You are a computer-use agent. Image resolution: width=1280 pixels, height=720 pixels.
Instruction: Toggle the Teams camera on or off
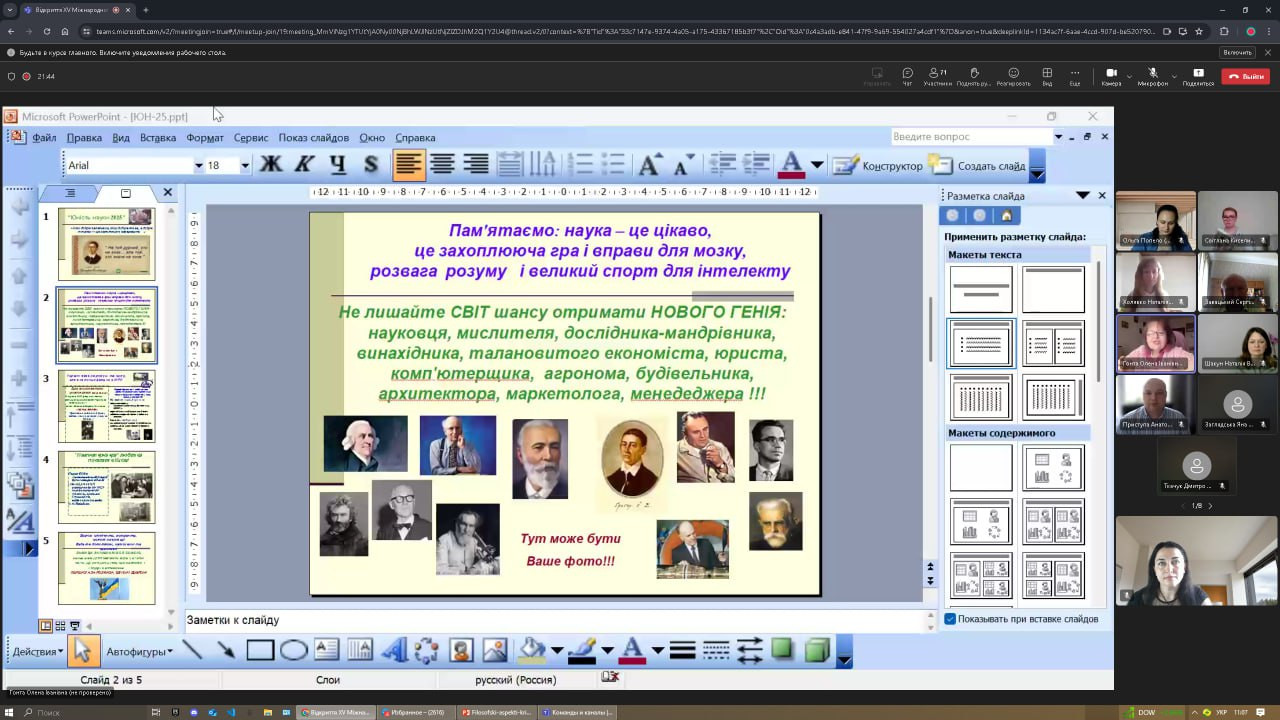point(1111,76)
